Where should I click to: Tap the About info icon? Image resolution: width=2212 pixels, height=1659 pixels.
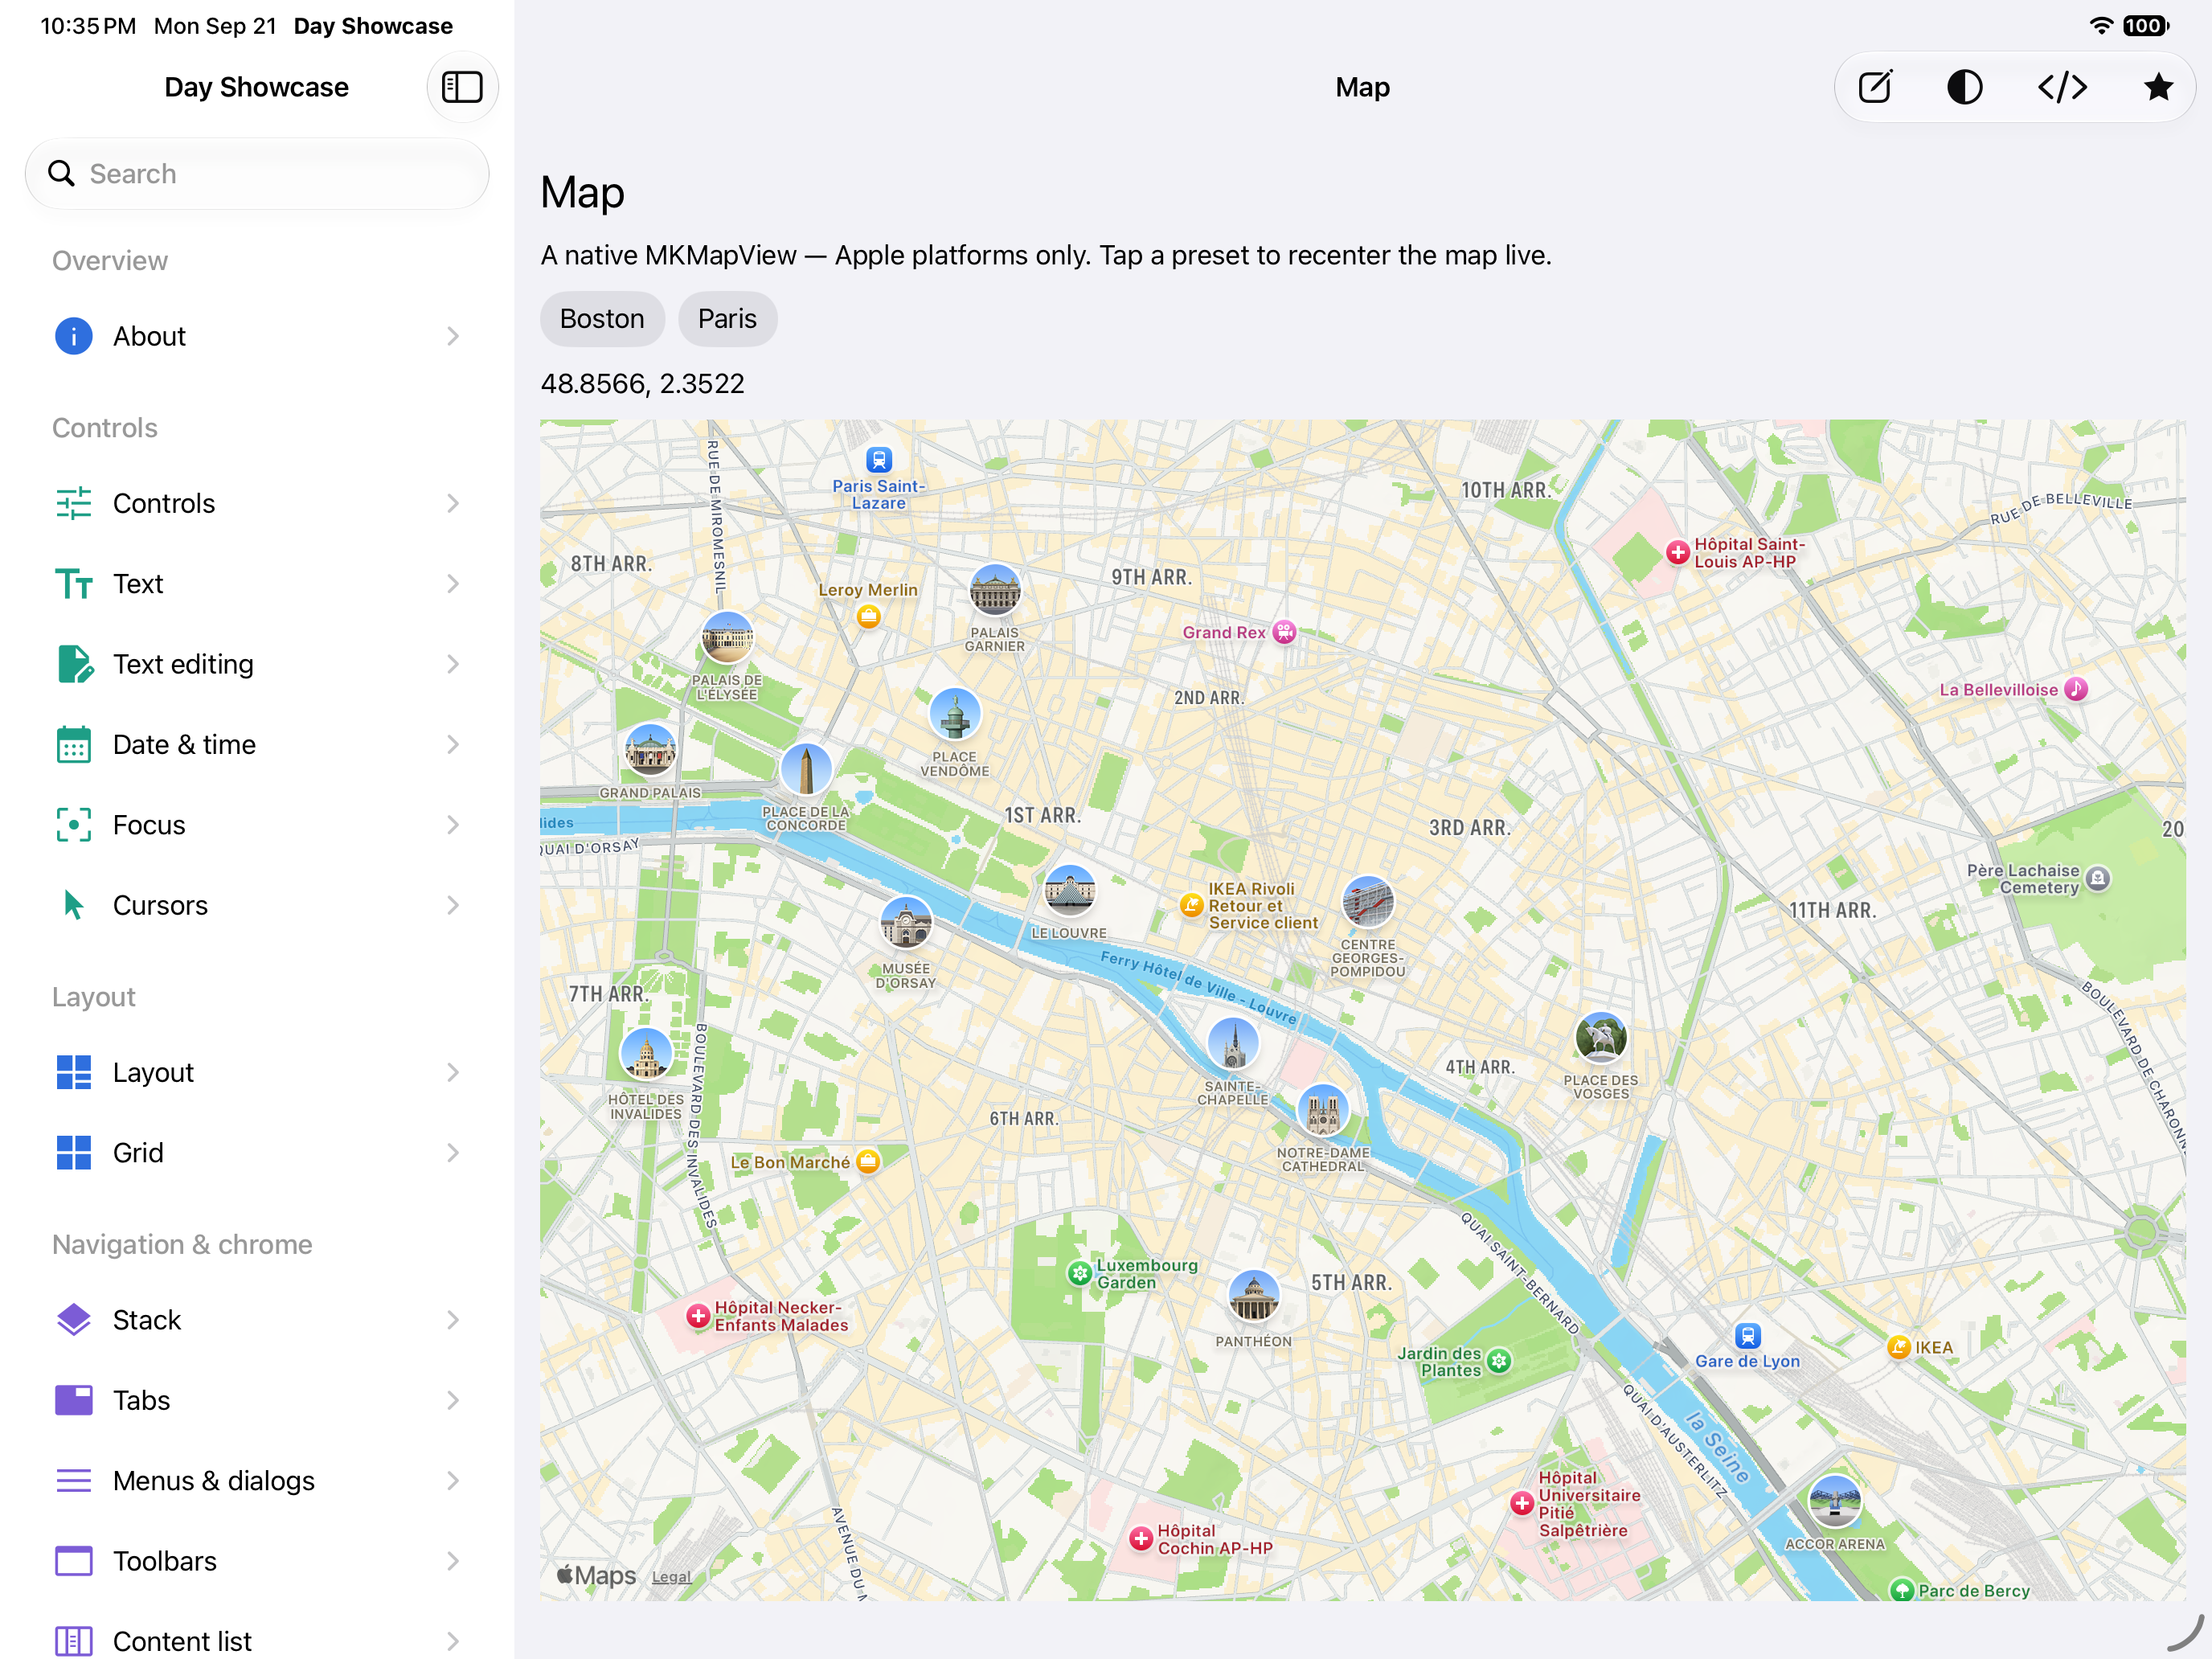[74, 336]
